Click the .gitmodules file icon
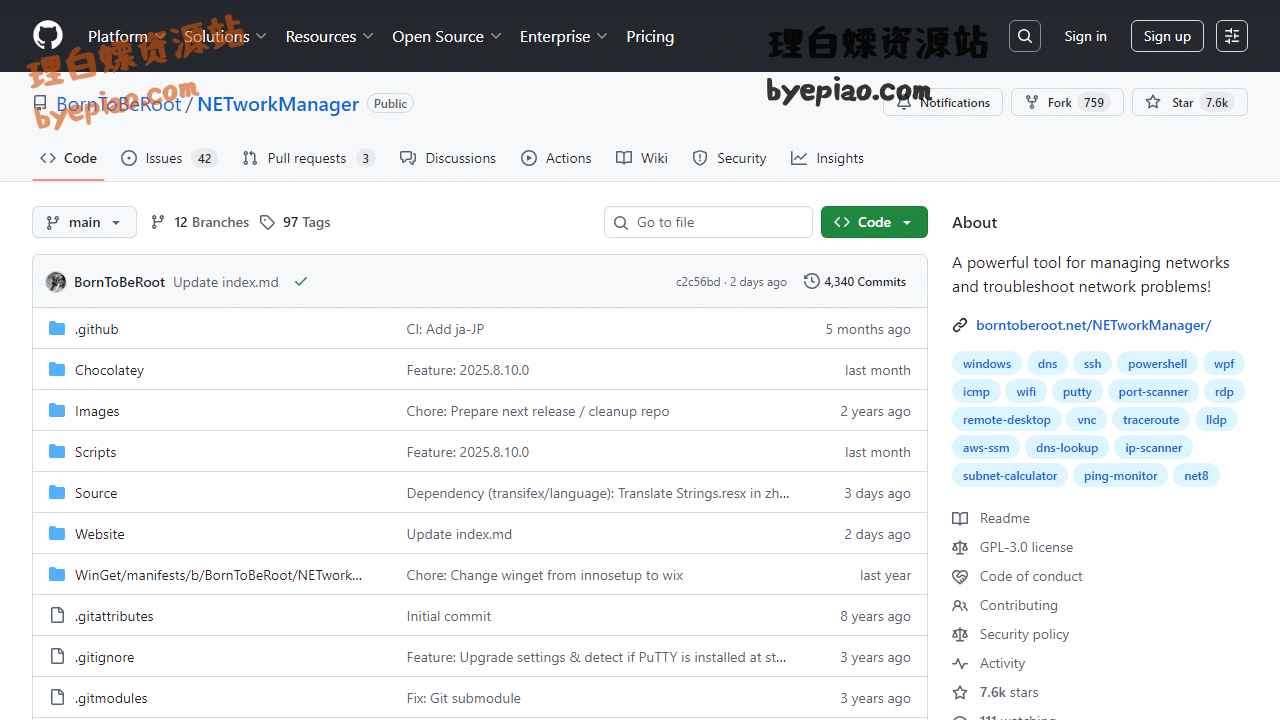This screenshot has width=1280, height=720. 57,698
